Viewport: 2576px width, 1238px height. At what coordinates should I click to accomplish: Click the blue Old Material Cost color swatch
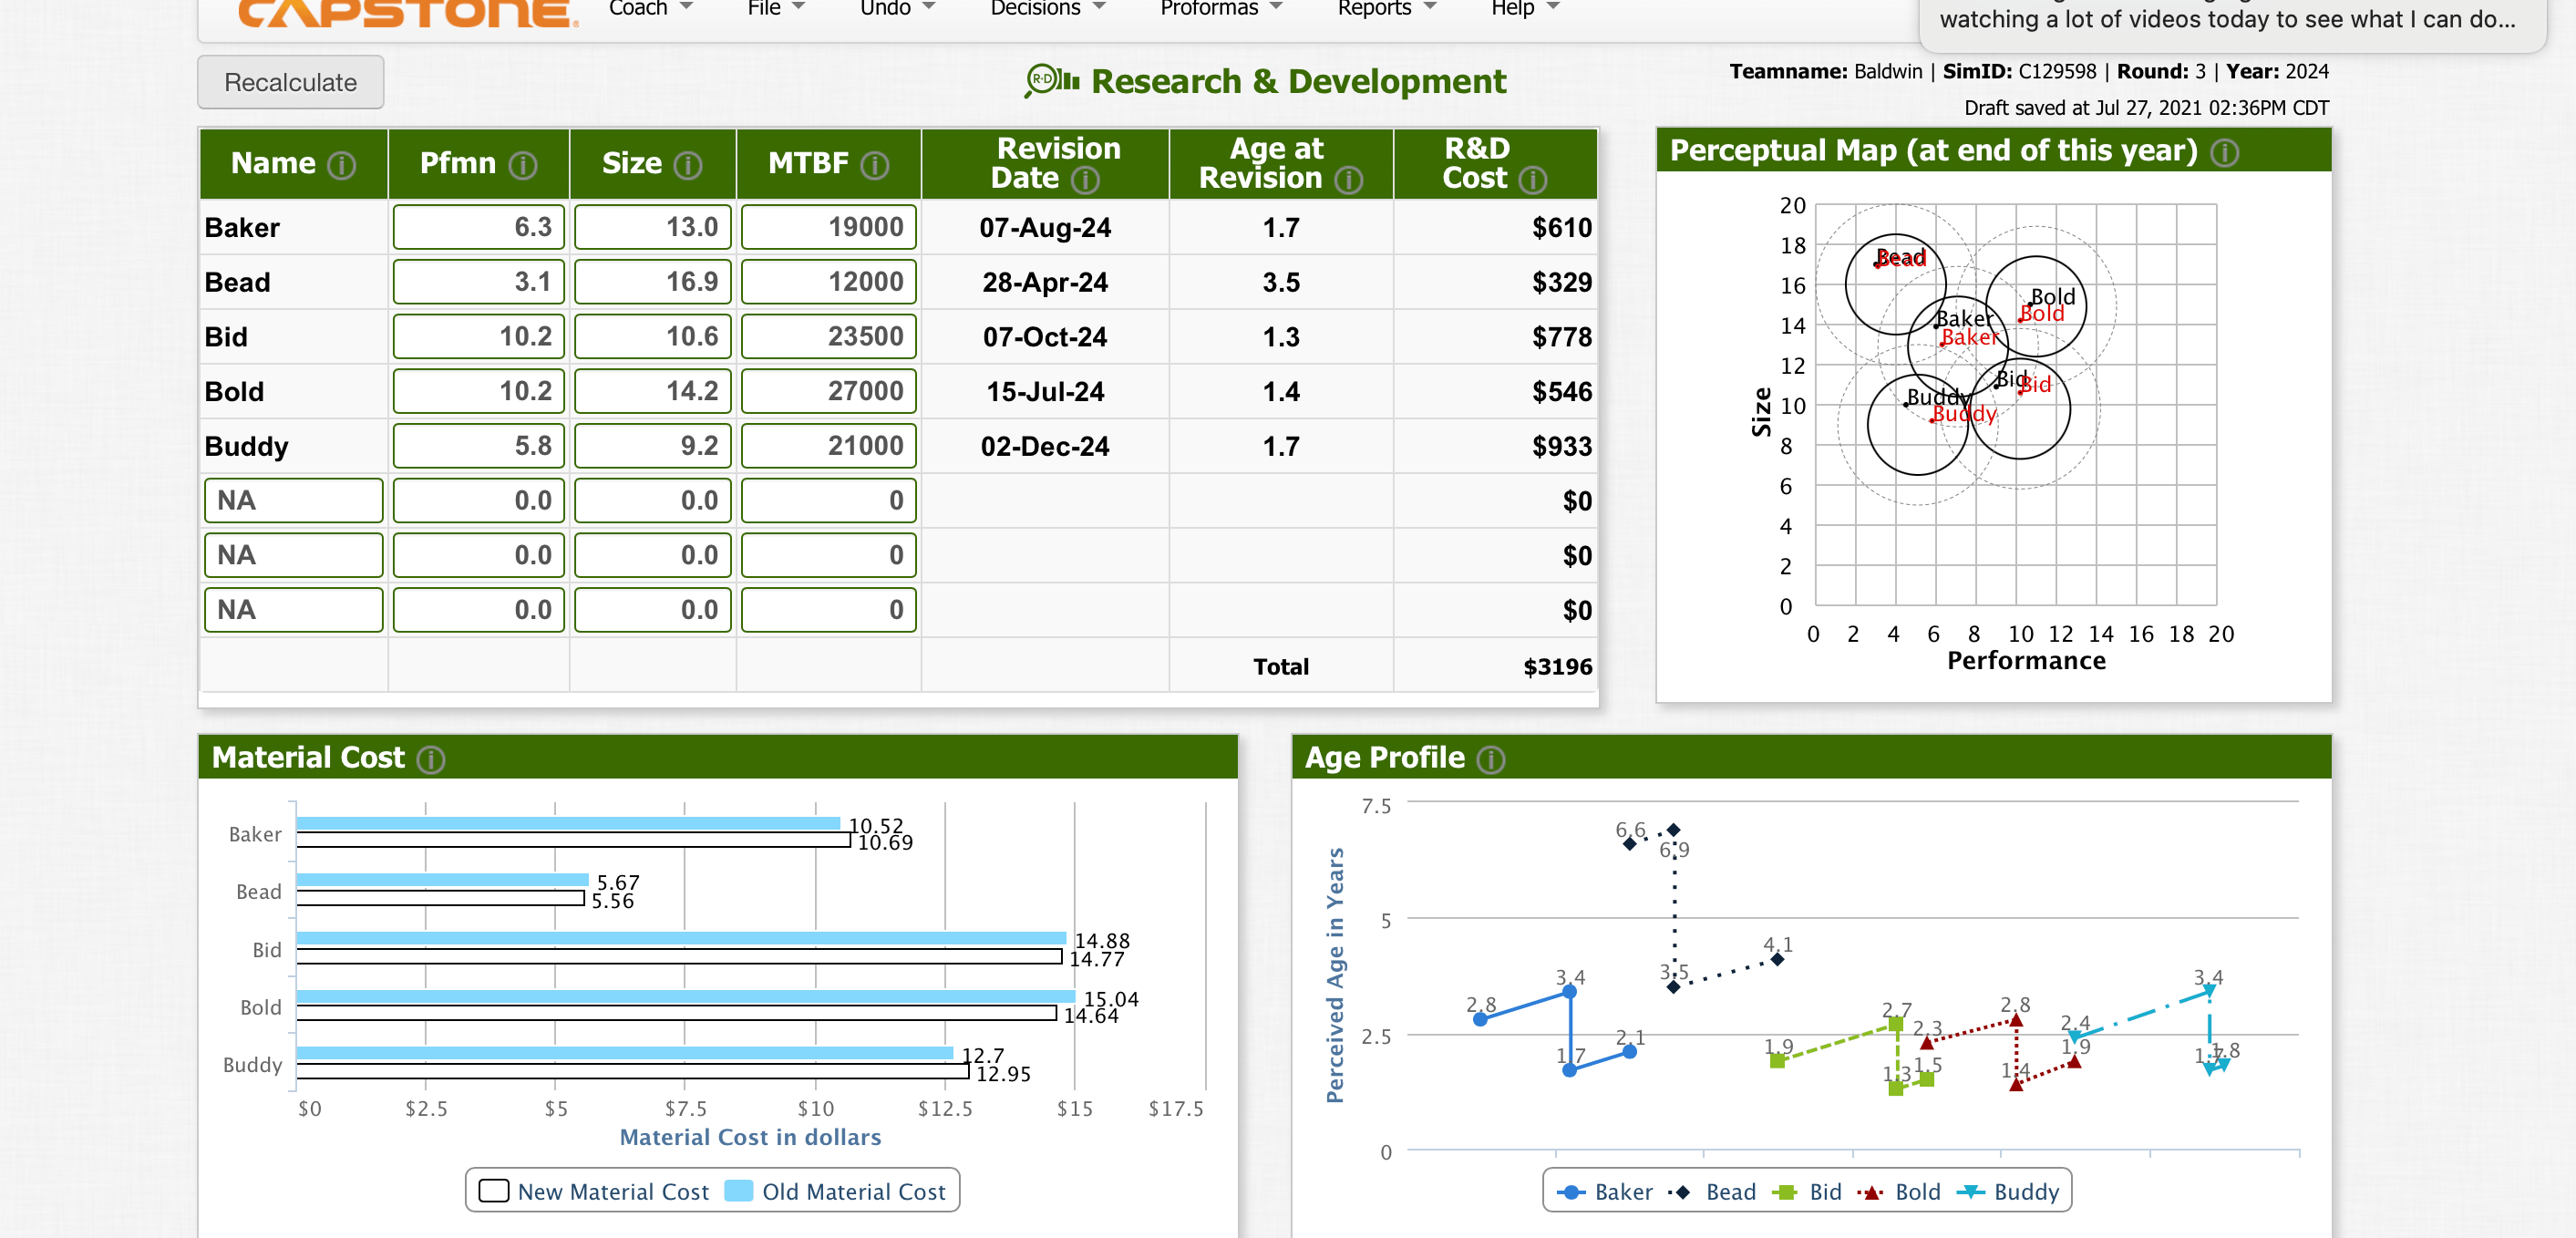click(738, 1191)
